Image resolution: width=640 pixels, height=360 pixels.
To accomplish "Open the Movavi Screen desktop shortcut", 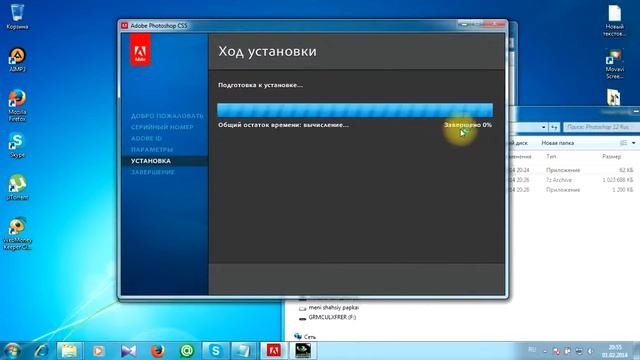I will (614, 64).
